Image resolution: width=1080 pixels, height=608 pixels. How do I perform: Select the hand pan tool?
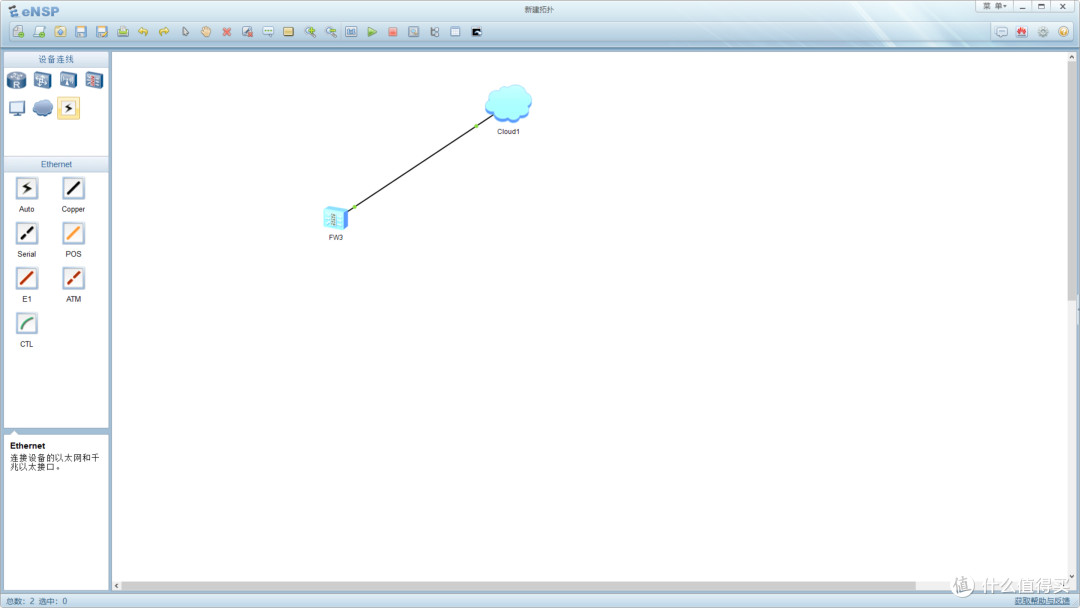206,32
